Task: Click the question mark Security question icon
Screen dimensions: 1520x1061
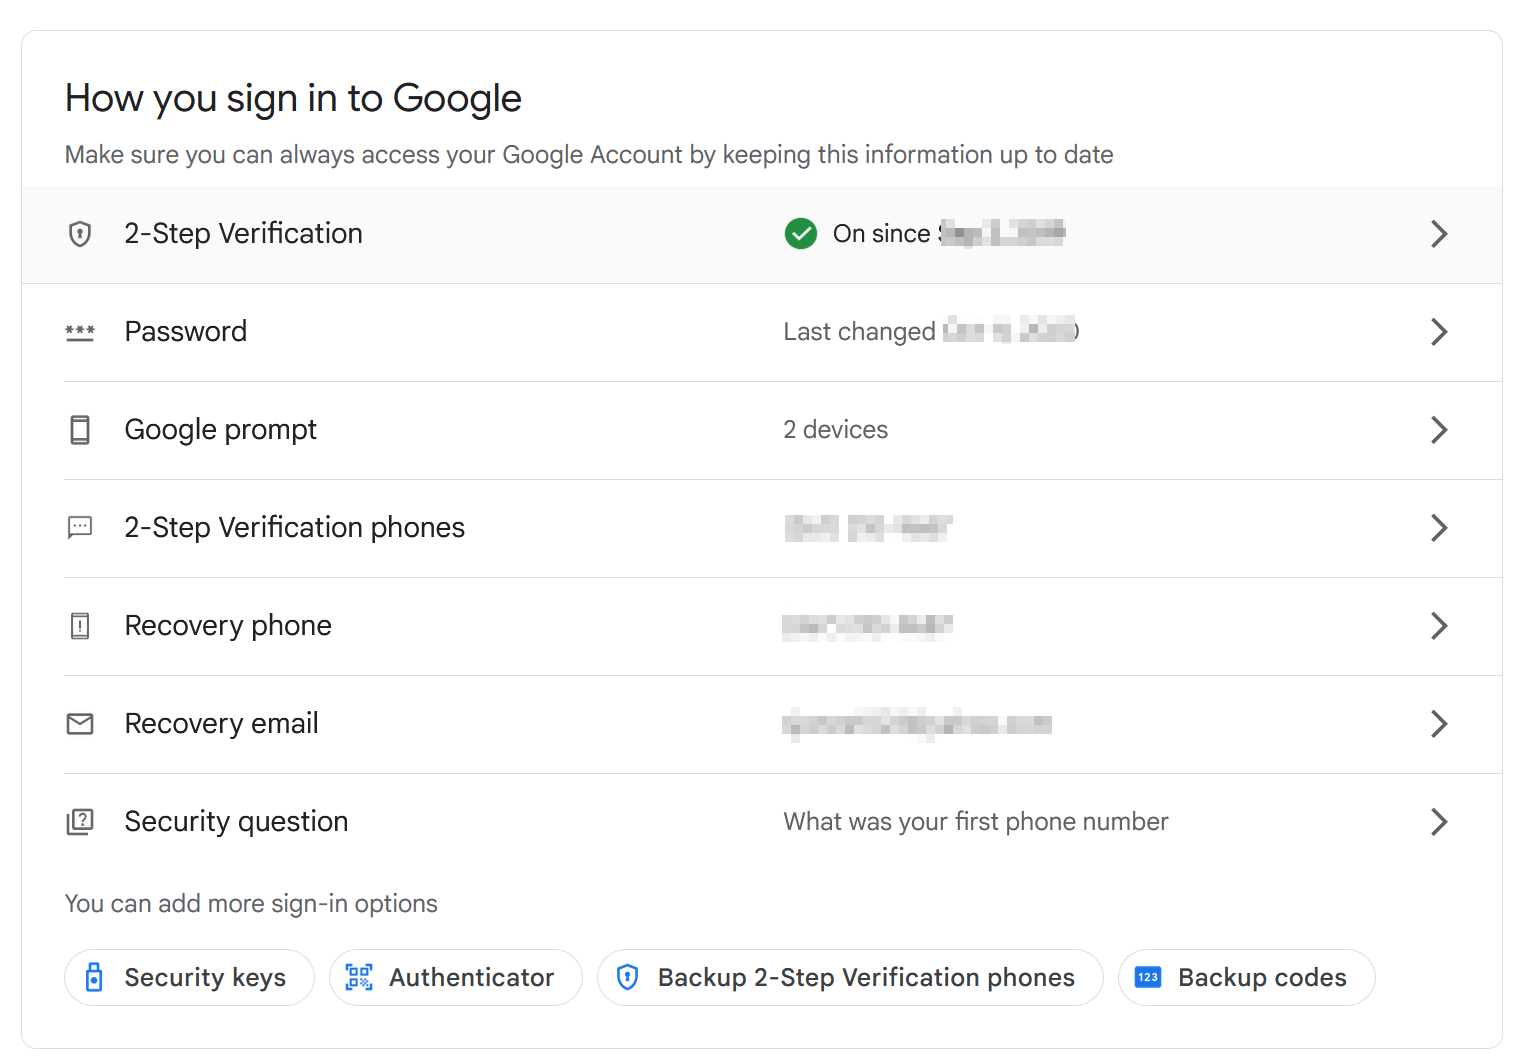Action: pyautogui.click(x=80, y=822)
